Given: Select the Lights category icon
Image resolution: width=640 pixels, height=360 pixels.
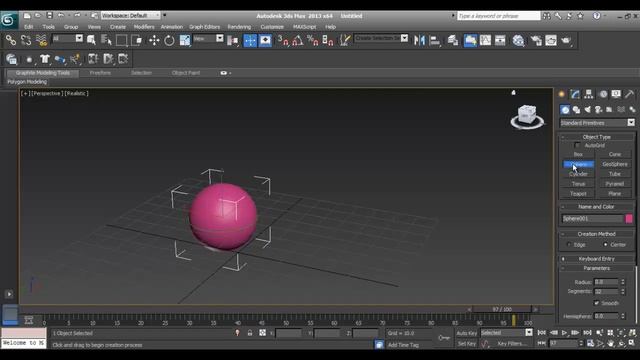Looking at the screenshot, I should pos(587,109).
